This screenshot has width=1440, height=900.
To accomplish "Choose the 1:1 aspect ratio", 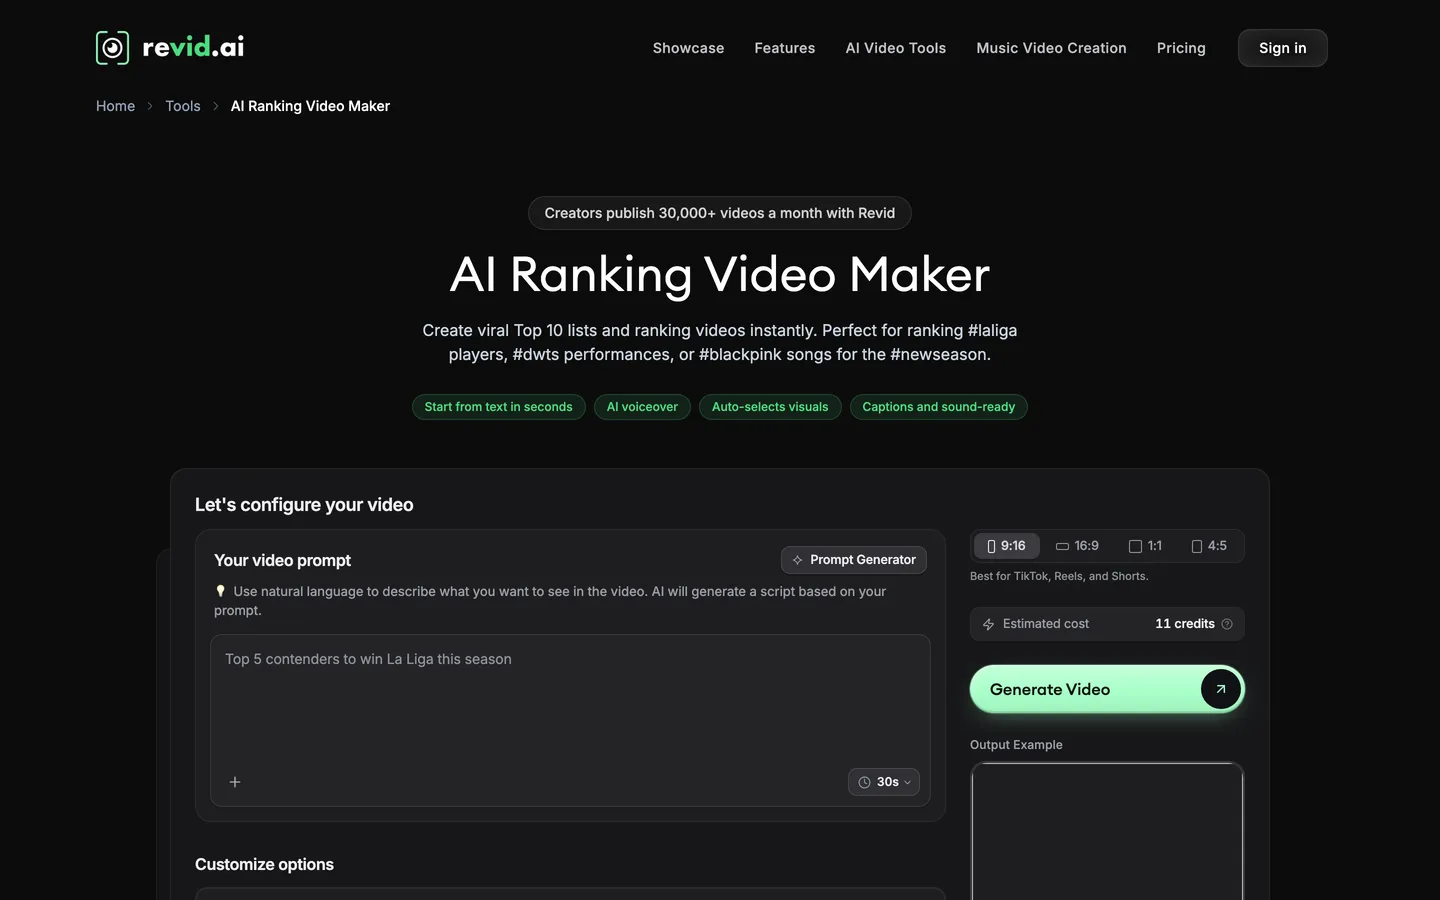I will [x=1145, y=546].
